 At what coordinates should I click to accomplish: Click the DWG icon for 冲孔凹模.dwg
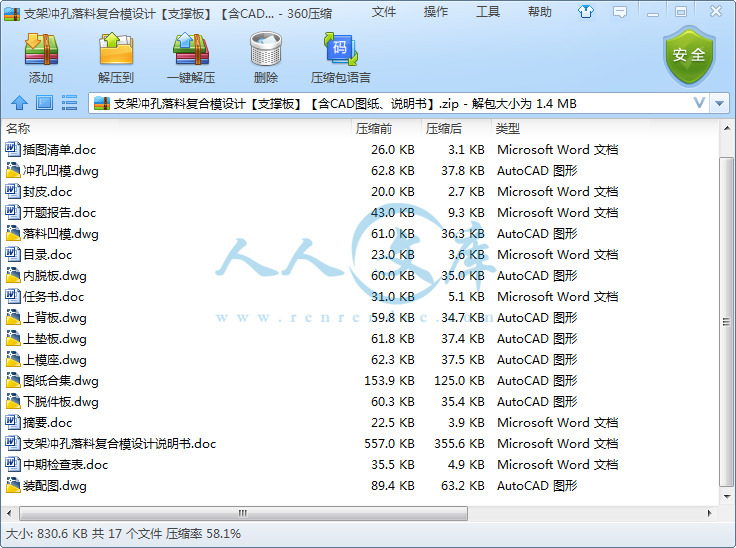tap(13, 170)
